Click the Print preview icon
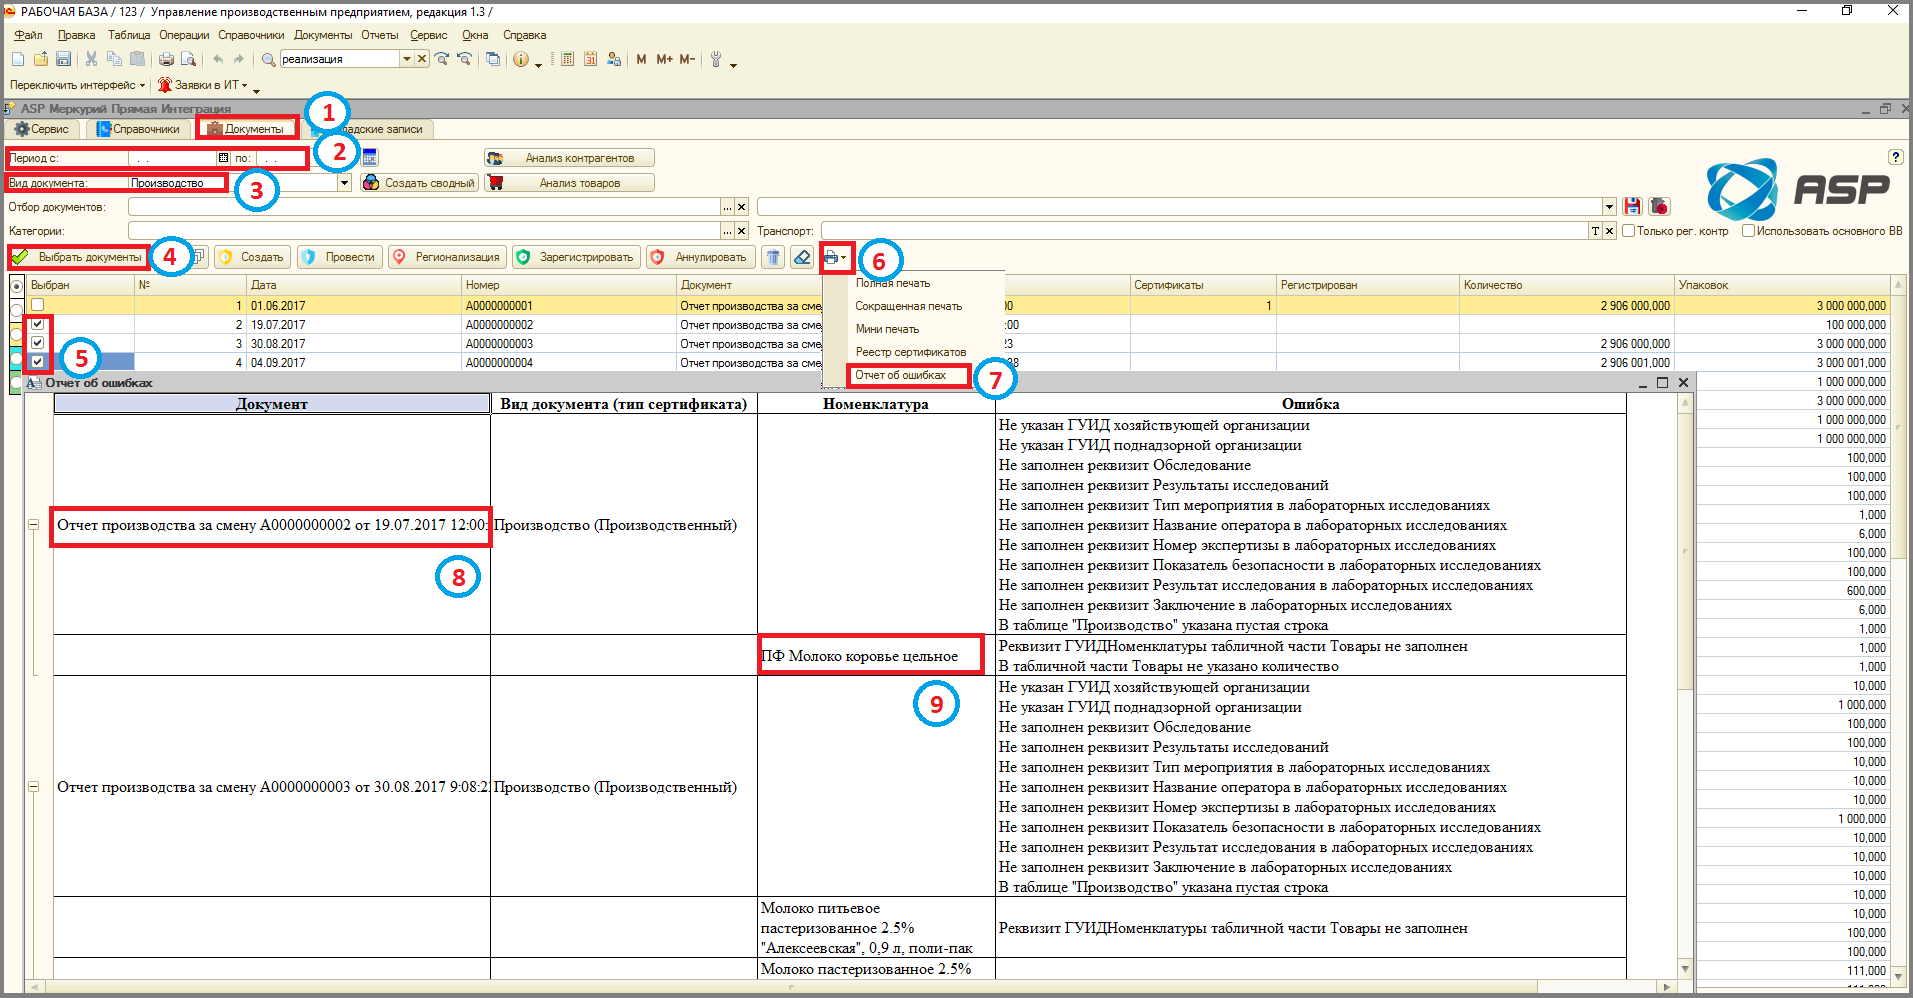The width and height of the screenshot is (1913, 998). (187, 59)
